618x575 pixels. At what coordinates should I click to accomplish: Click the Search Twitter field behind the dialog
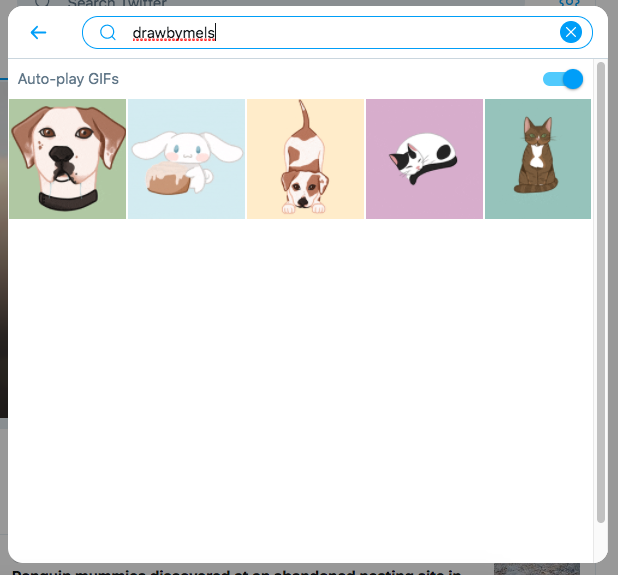click(x=272, y=3)
